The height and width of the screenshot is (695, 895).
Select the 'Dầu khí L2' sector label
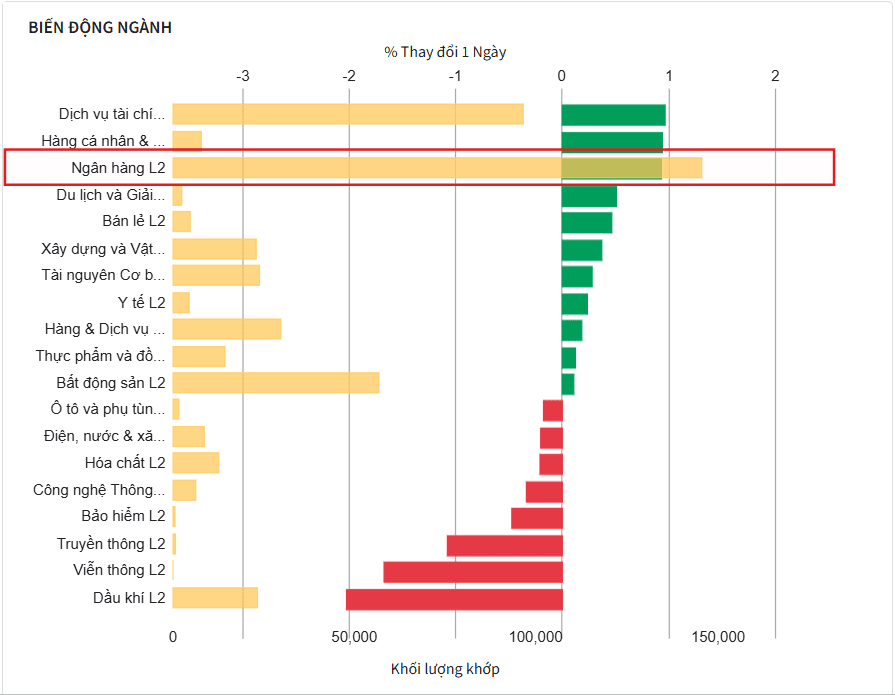(129, 598)
